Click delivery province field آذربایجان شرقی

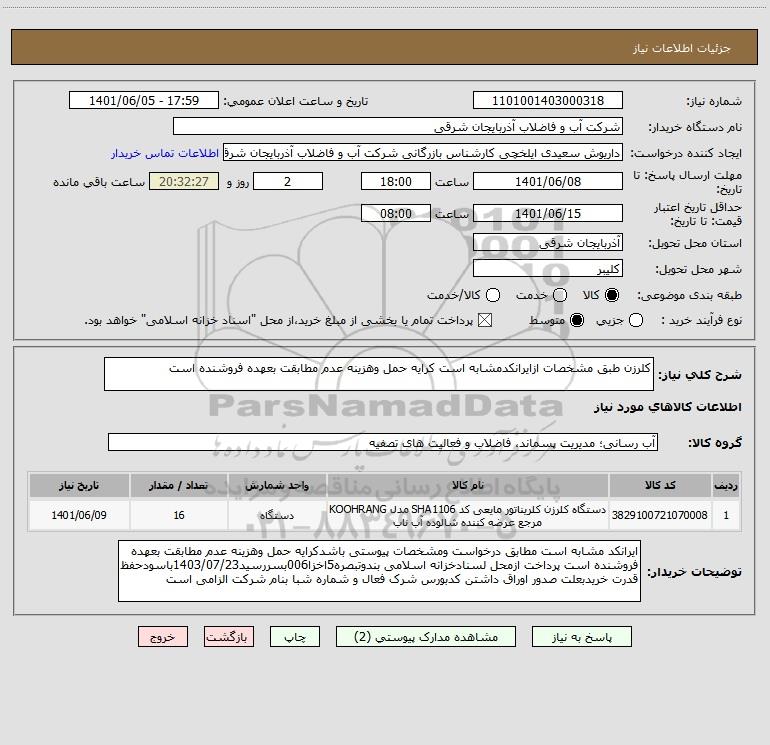[x=548, y=242]
